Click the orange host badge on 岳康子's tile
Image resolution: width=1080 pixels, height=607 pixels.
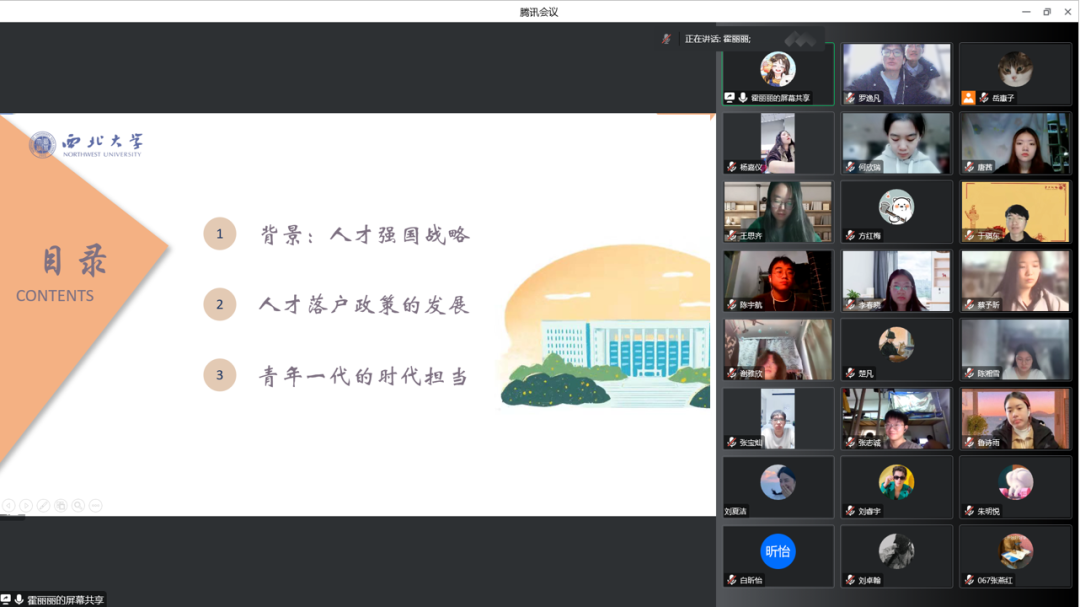pyautogui.click(x=968, y=98)
